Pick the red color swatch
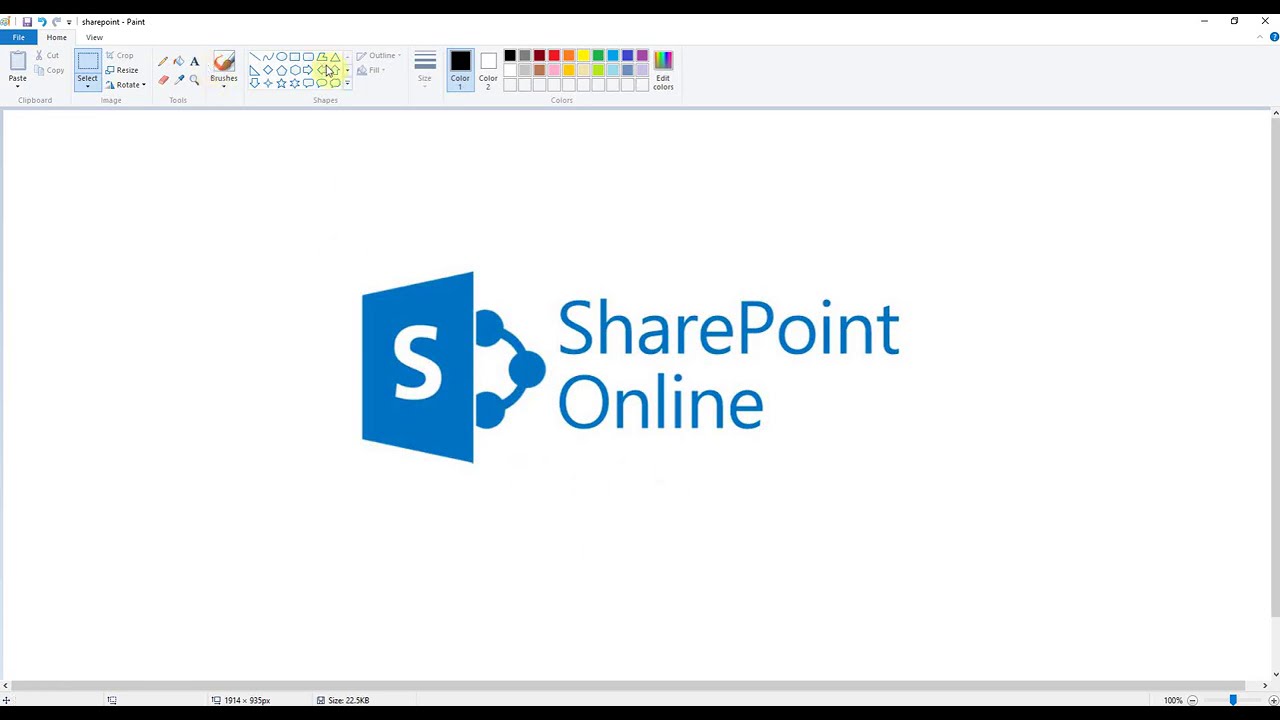The image size is (1280, 720). pyautogui.click(x=554, y=55)
